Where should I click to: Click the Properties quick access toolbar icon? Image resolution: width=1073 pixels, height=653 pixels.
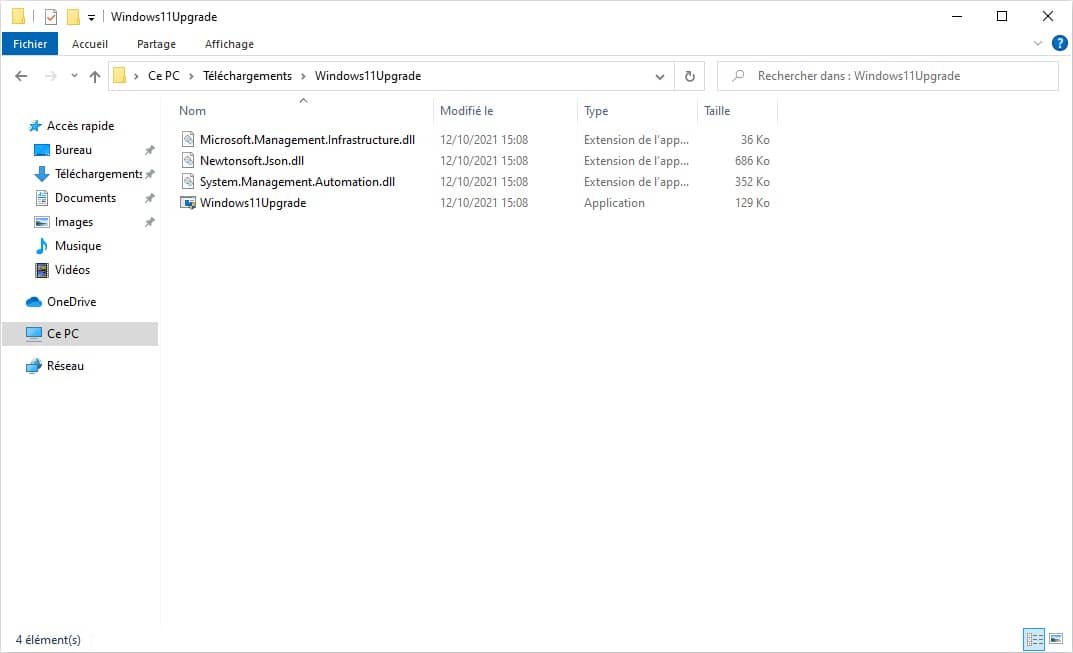point(51,16)
